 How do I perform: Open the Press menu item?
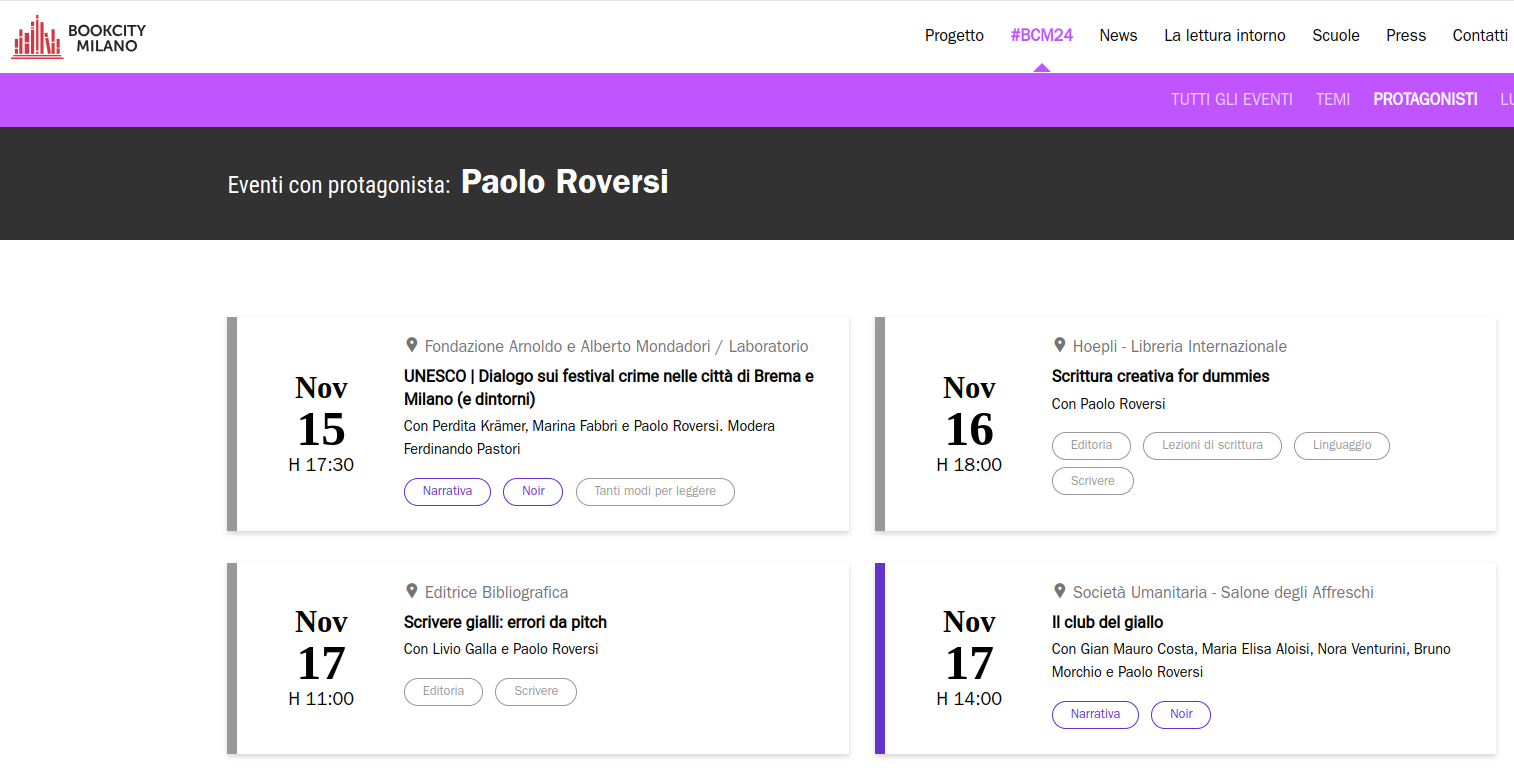(1406, 35)
